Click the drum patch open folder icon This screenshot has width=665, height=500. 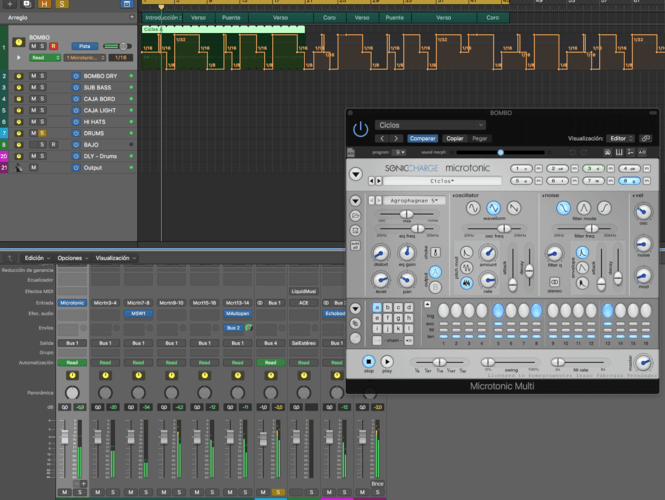coord(356,215)
